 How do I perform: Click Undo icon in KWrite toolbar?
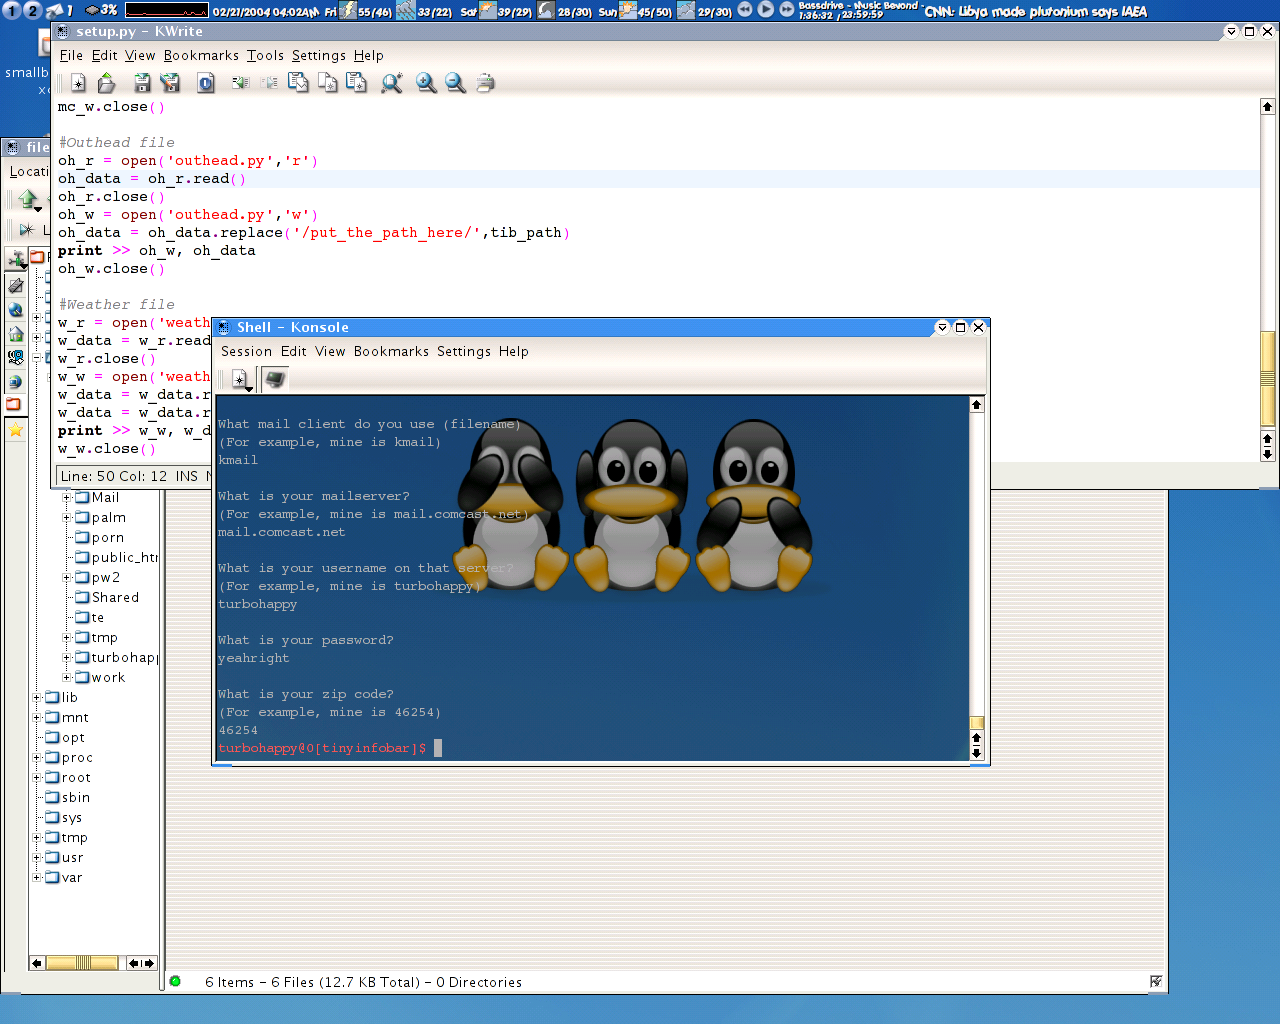tap(240, 83)
